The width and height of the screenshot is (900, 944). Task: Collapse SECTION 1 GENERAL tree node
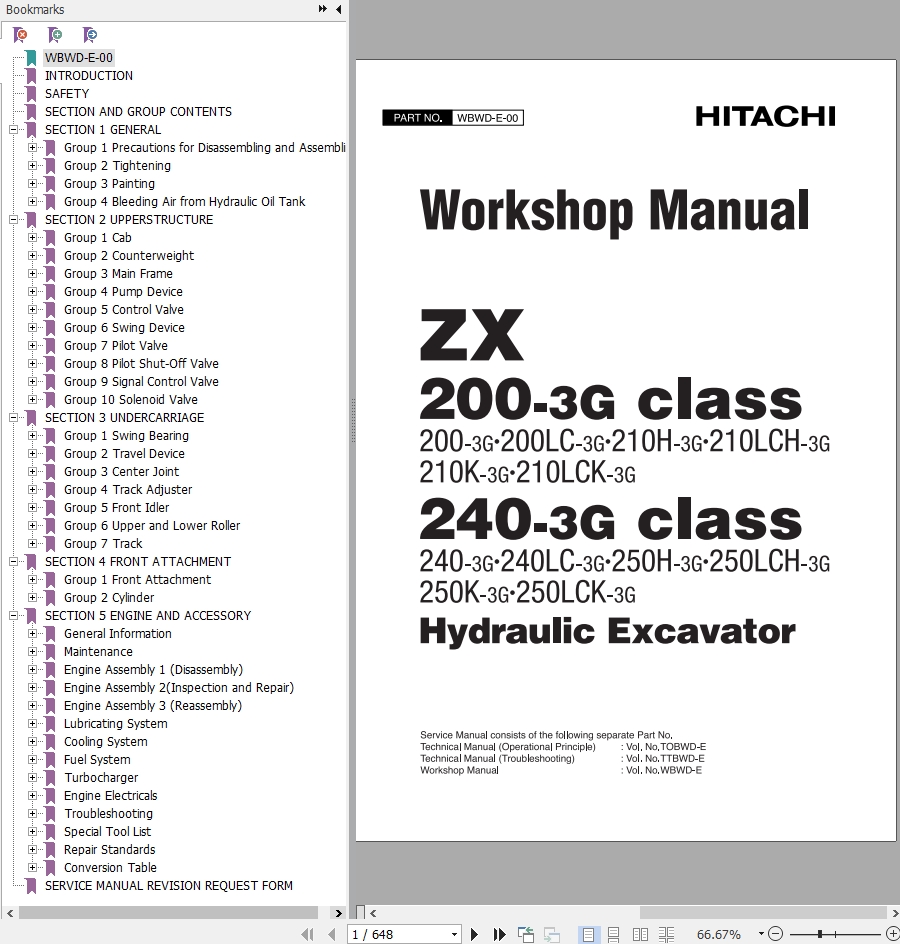[x=13, y=129]
